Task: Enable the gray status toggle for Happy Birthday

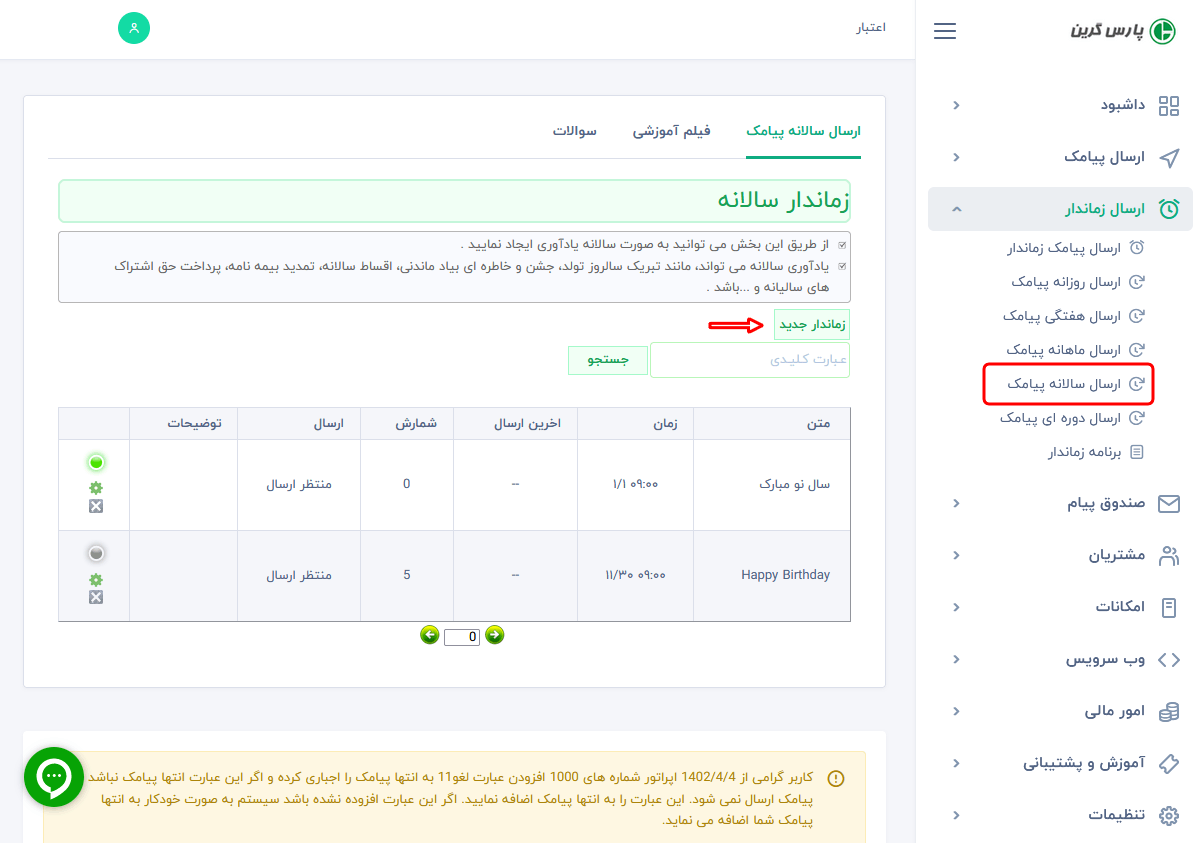Action: pyautogui.click(x=95, y=552)
